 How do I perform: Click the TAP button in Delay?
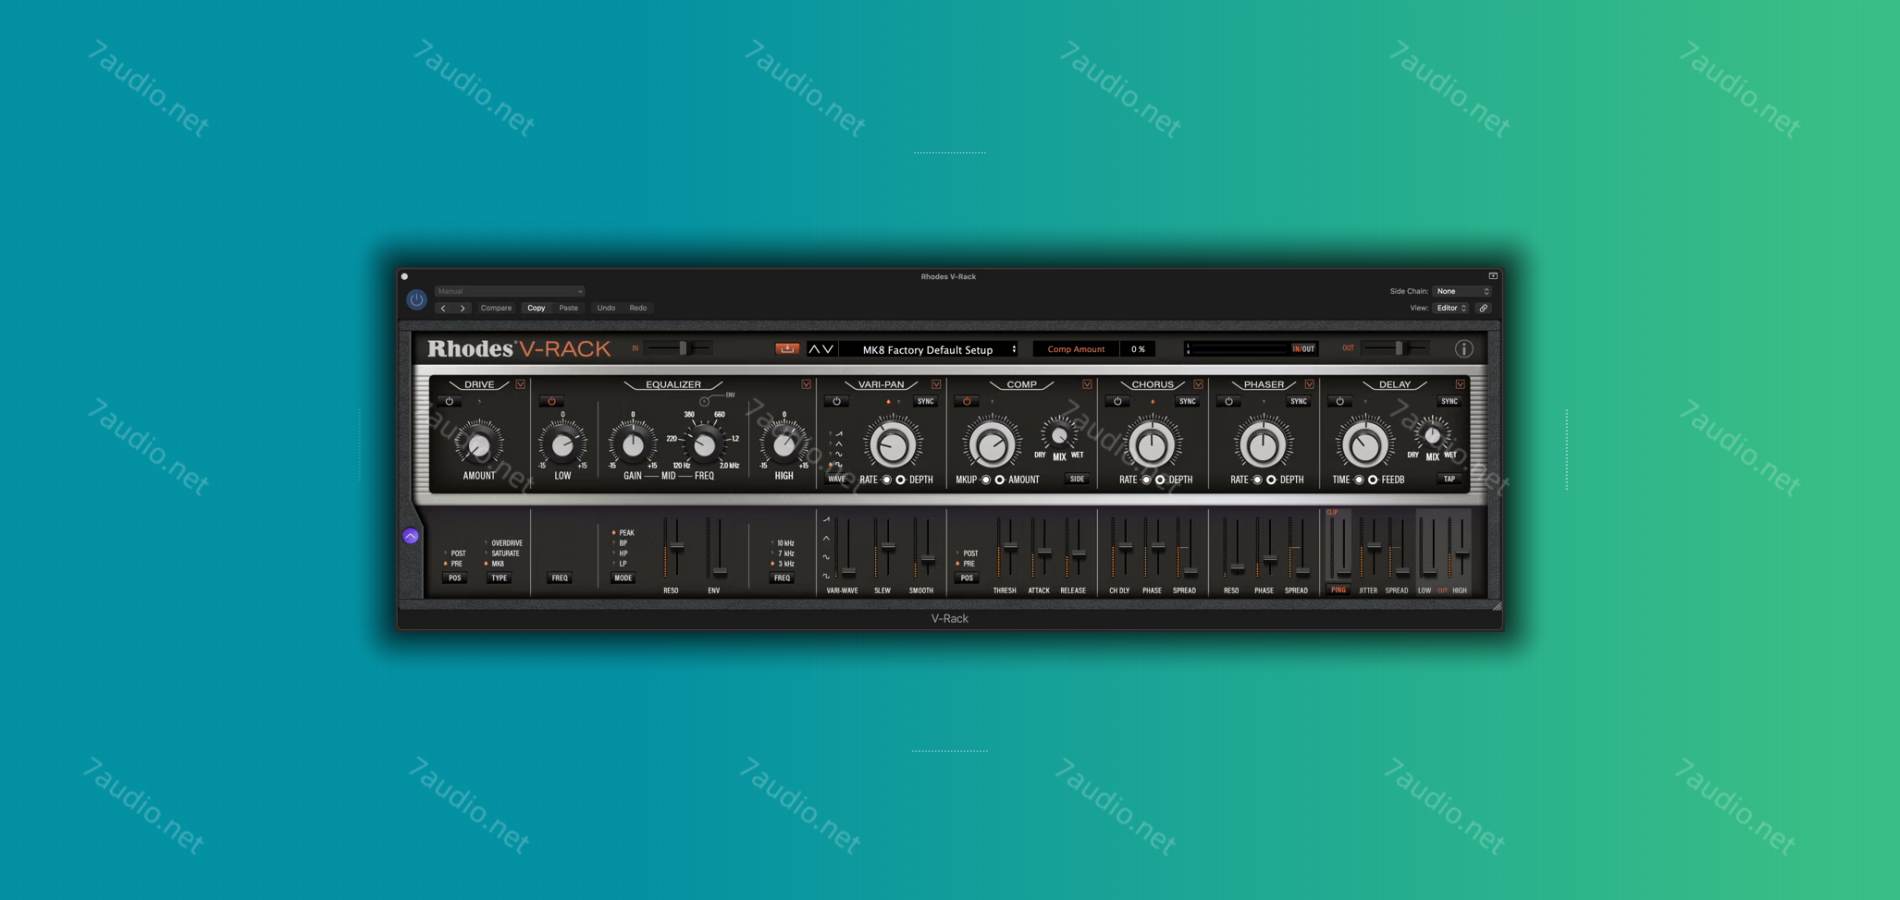tap(1449, 479)
